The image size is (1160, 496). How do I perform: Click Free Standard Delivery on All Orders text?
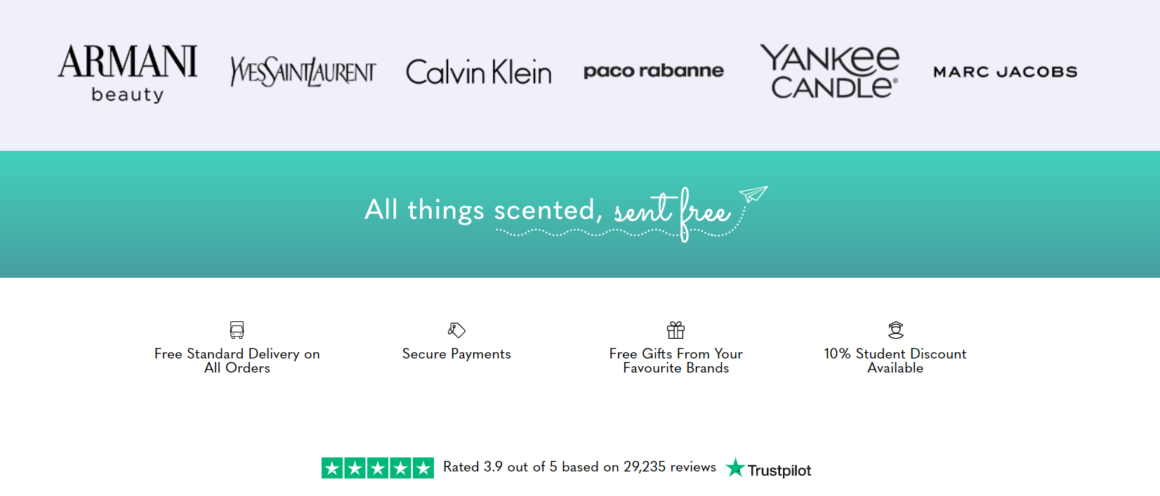coord(237,361)
